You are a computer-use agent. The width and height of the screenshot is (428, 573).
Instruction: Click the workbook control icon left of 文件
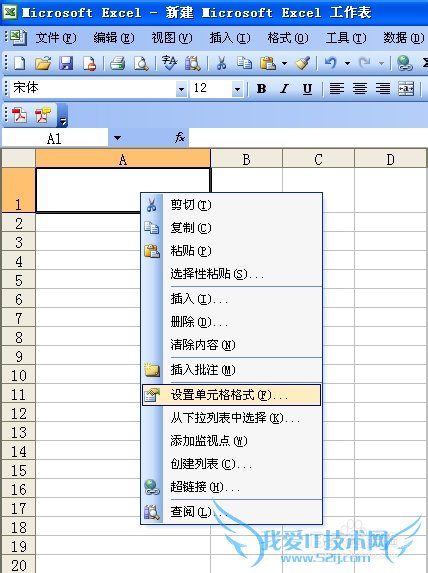click(18, 38)
